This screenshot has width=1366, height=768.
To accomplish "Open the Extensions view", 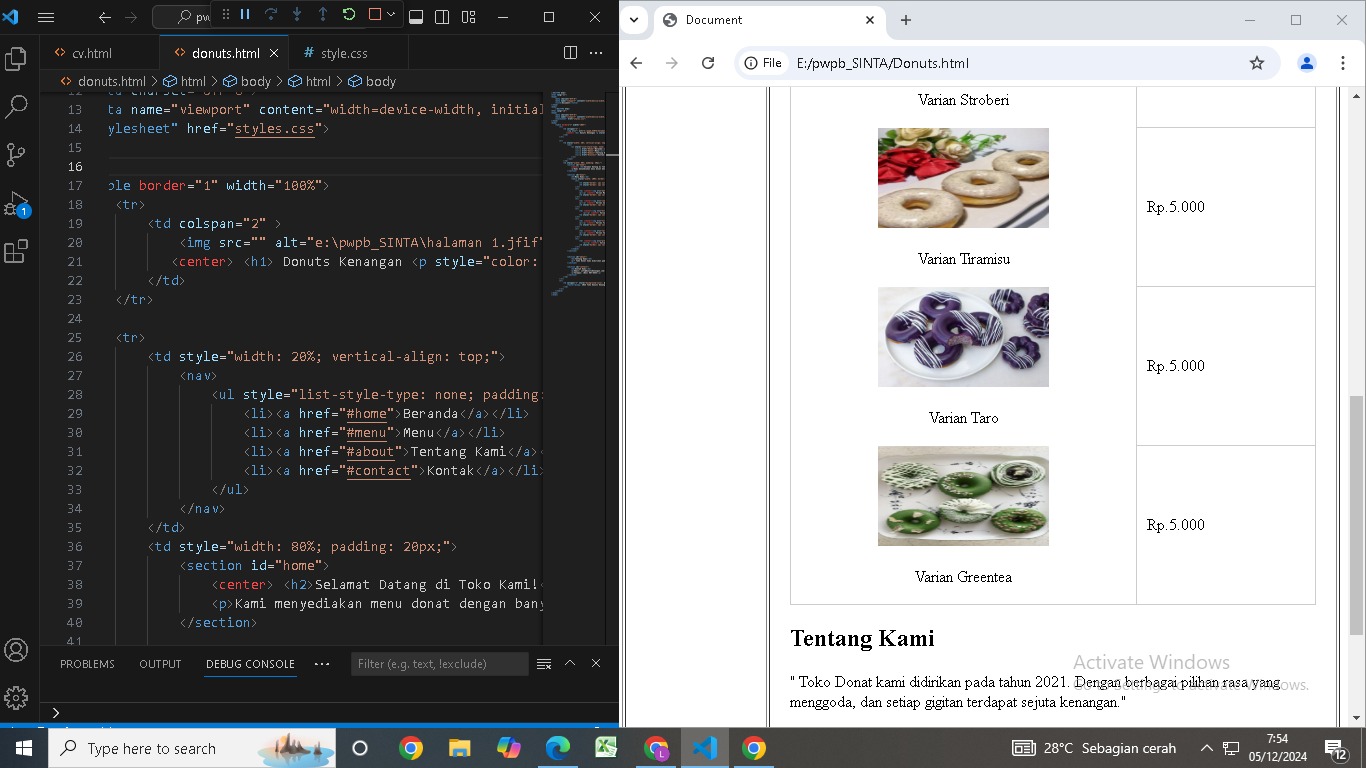I will pyautogui.click(x=16, y=252).
